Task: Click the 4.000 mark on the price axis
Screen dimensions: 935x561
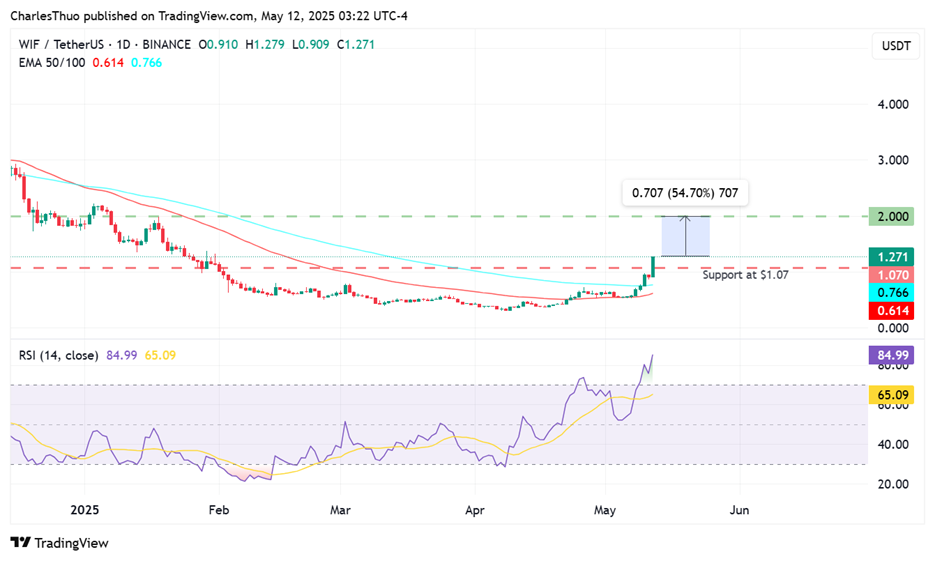Action: [x=892, y=104]
